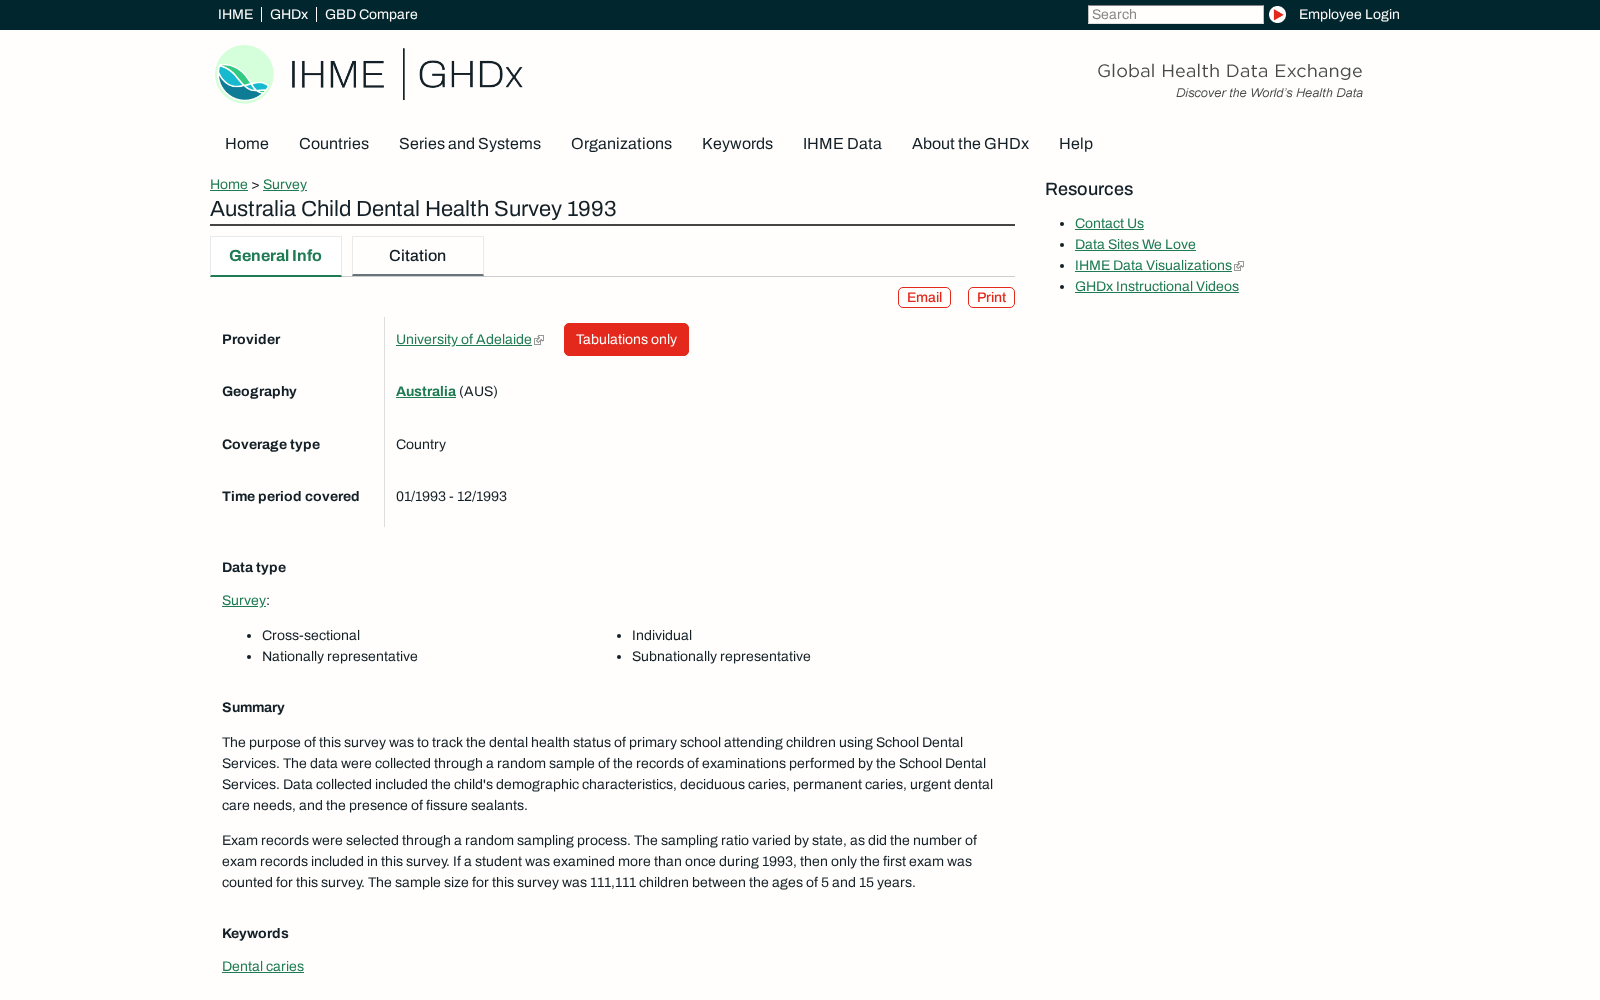Click the IHME leaf logo icon
Viewport: 1600px width, 1000px height.
click(x=245, y=74)
